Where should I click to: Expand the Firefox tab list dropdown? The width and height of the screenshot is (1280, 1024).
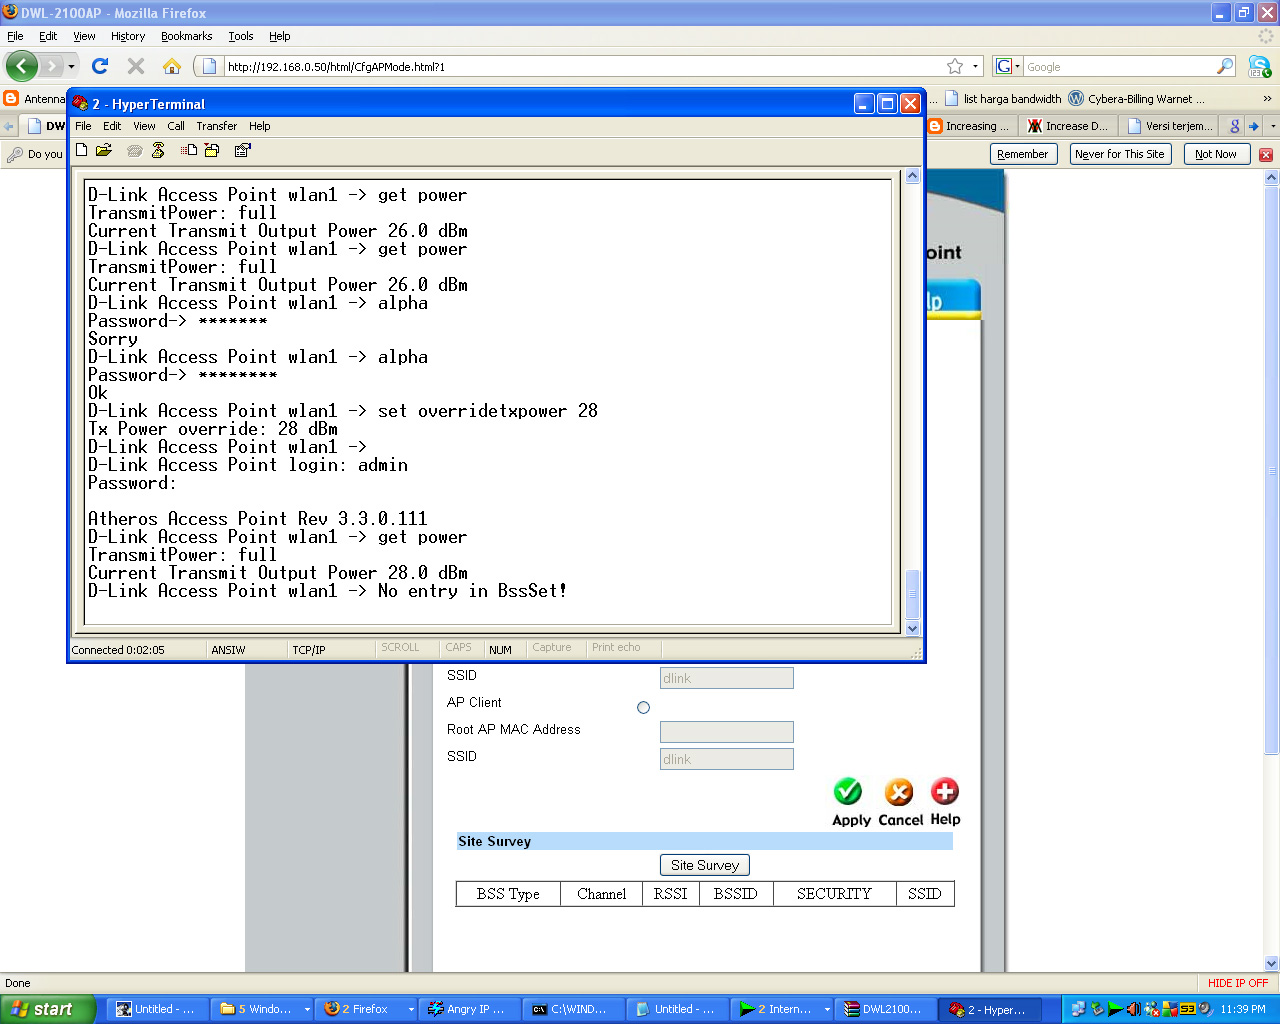[x=1272, y=126]
